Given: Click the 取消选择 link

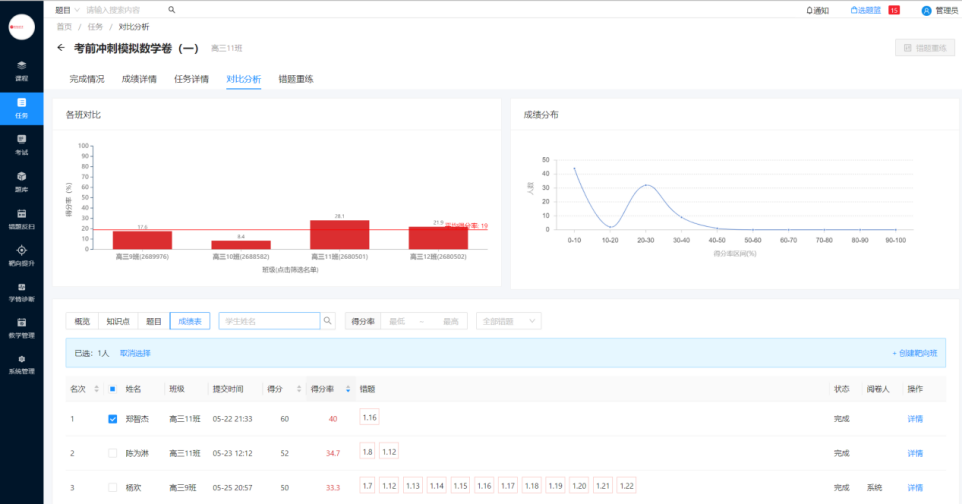Looking at the screenshot, I should coord(135,354).
